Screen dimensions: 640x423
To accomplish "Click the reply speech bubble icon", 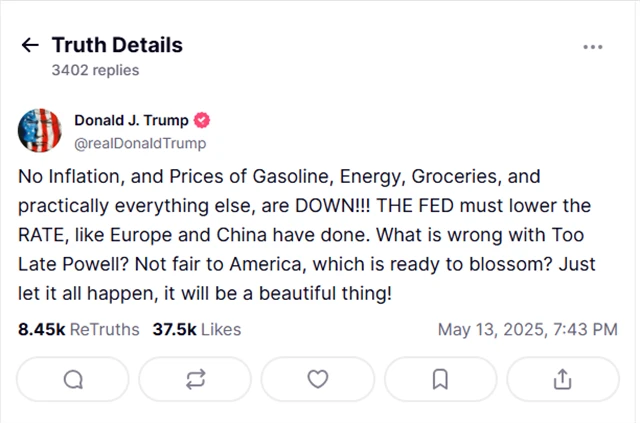I will tap(74, 379).
